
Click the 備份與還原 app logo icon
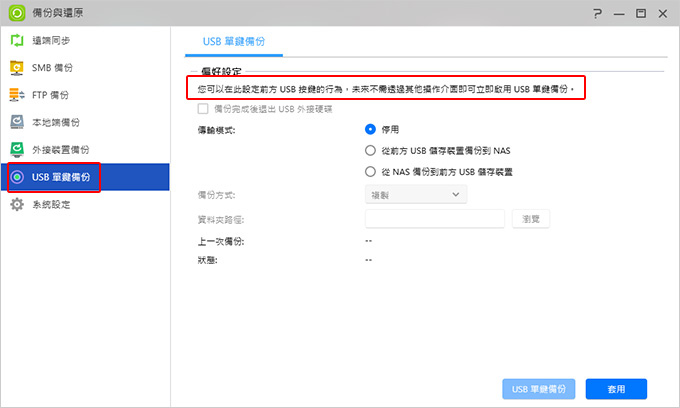pos(17,13)
